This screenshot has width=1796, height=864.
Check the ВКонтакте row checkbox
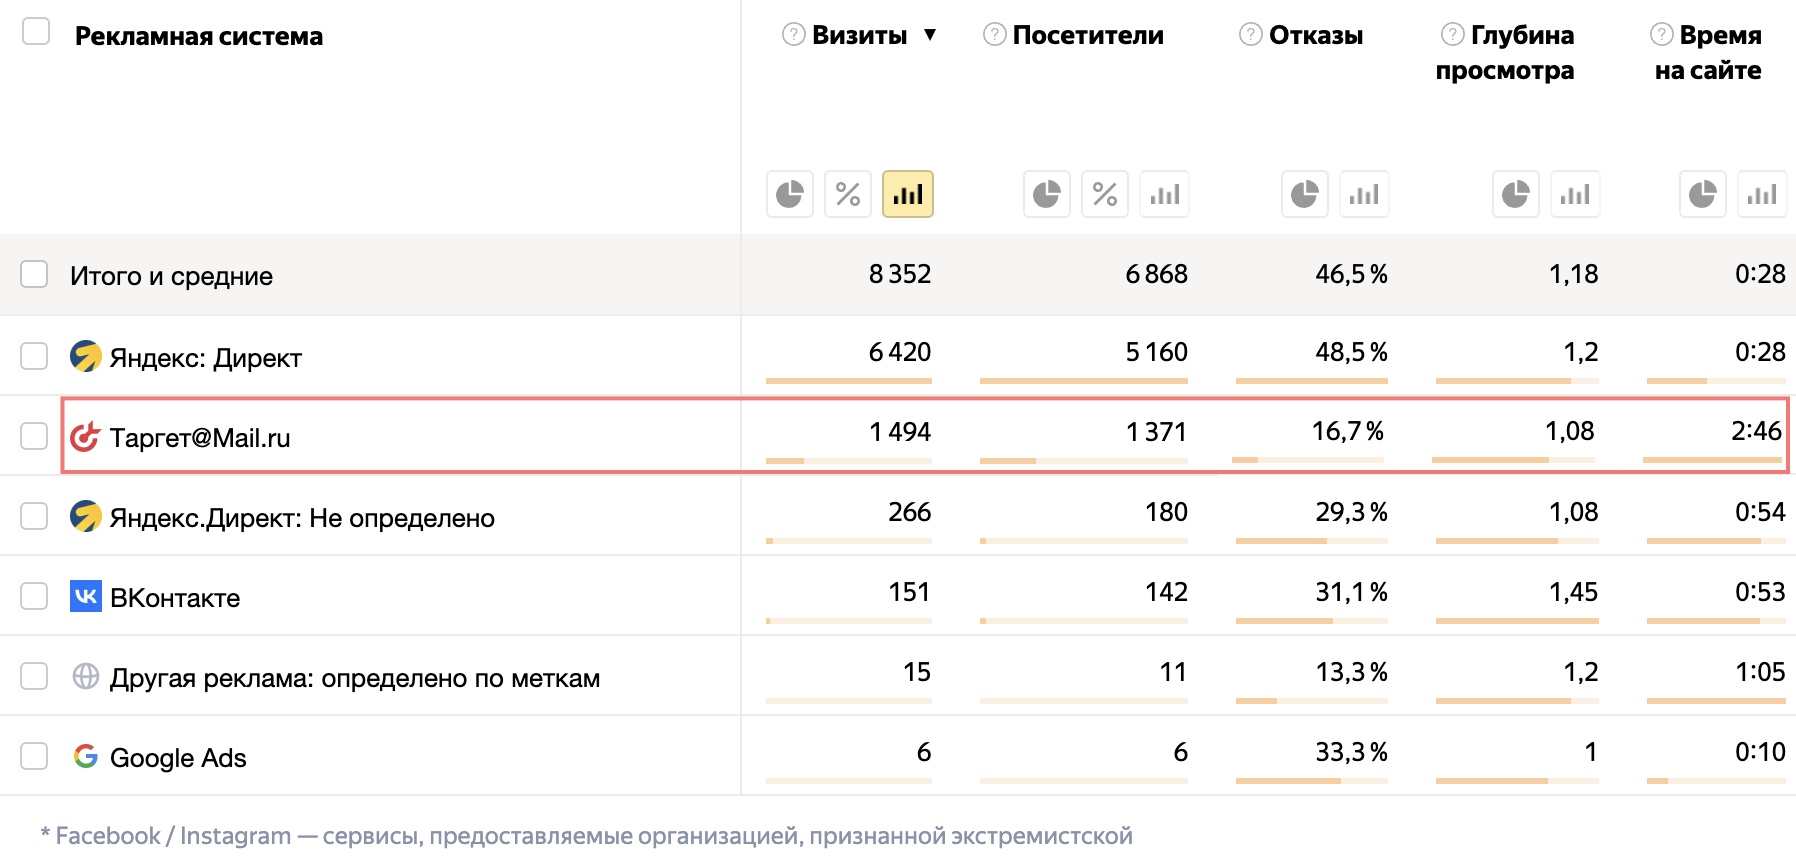pos(35,595)
